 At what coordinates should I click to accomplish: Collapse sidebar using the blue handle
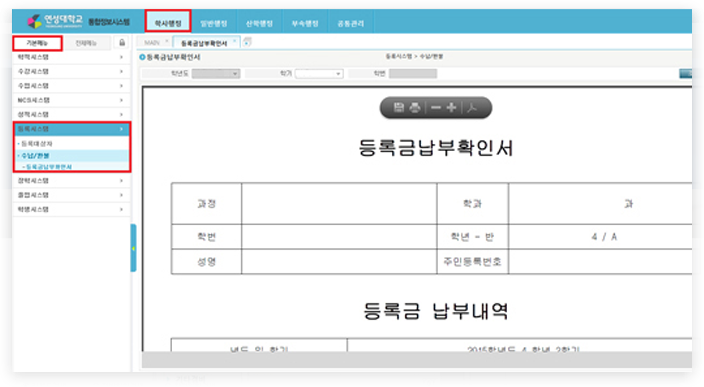[x=133, y=248]
